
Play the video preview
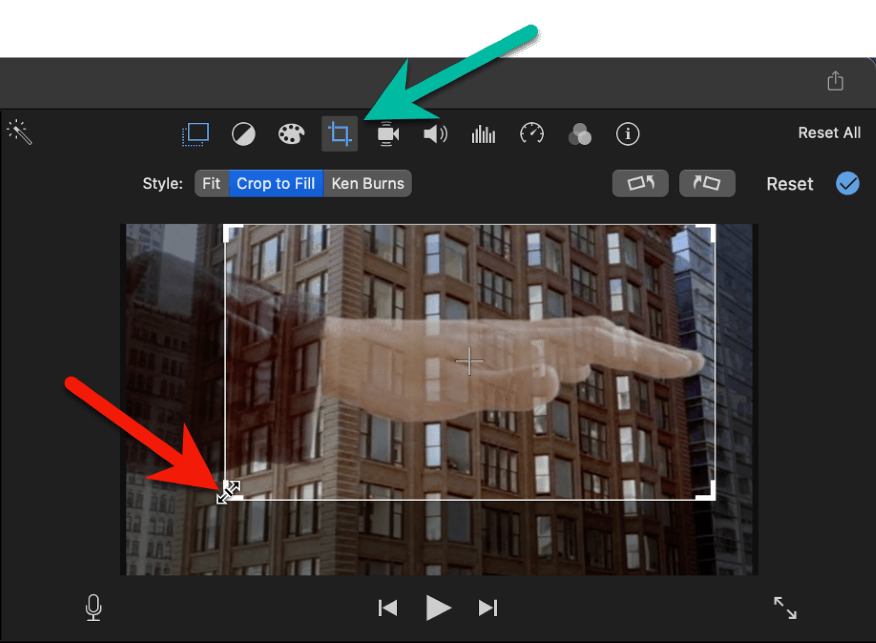click(x=438, y=608)
